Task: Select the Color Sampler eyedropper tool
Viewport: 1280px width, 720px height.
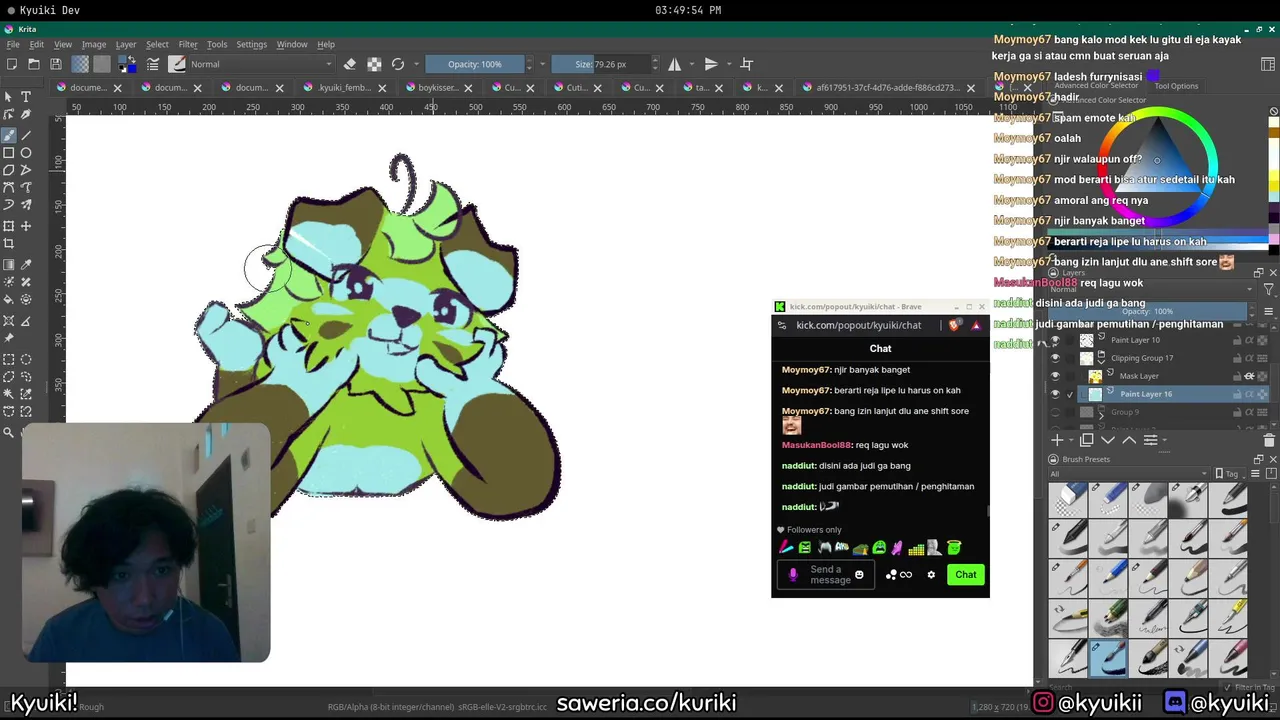Action: [x=26, y=265]
